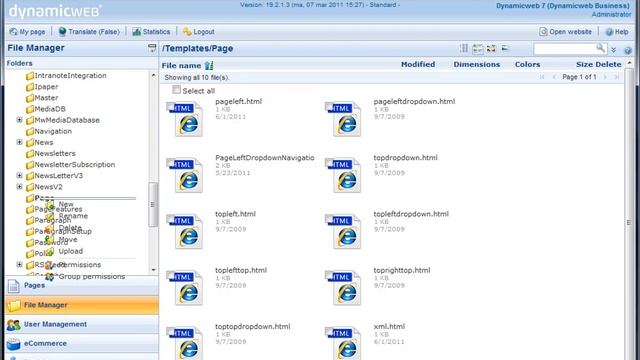Screen dimensions: 640x360
Task: Check the topdropdown.html file checkbox
Action: (x=329, y=163)
